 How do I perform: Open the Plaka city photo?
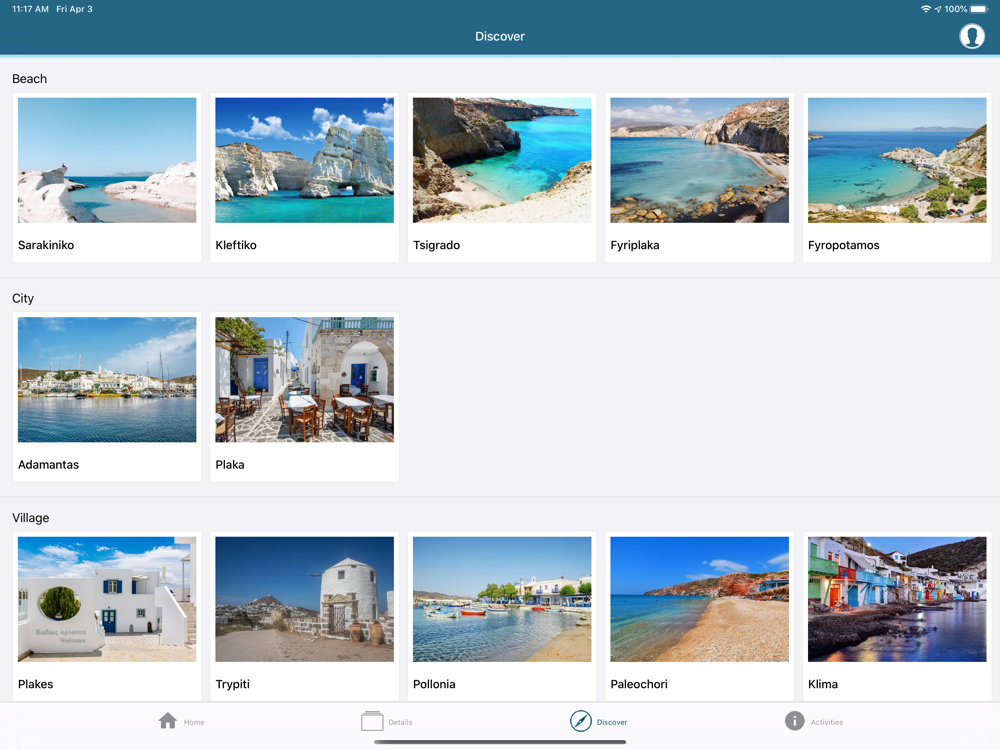pyautogui.click(x=304, y=380)
